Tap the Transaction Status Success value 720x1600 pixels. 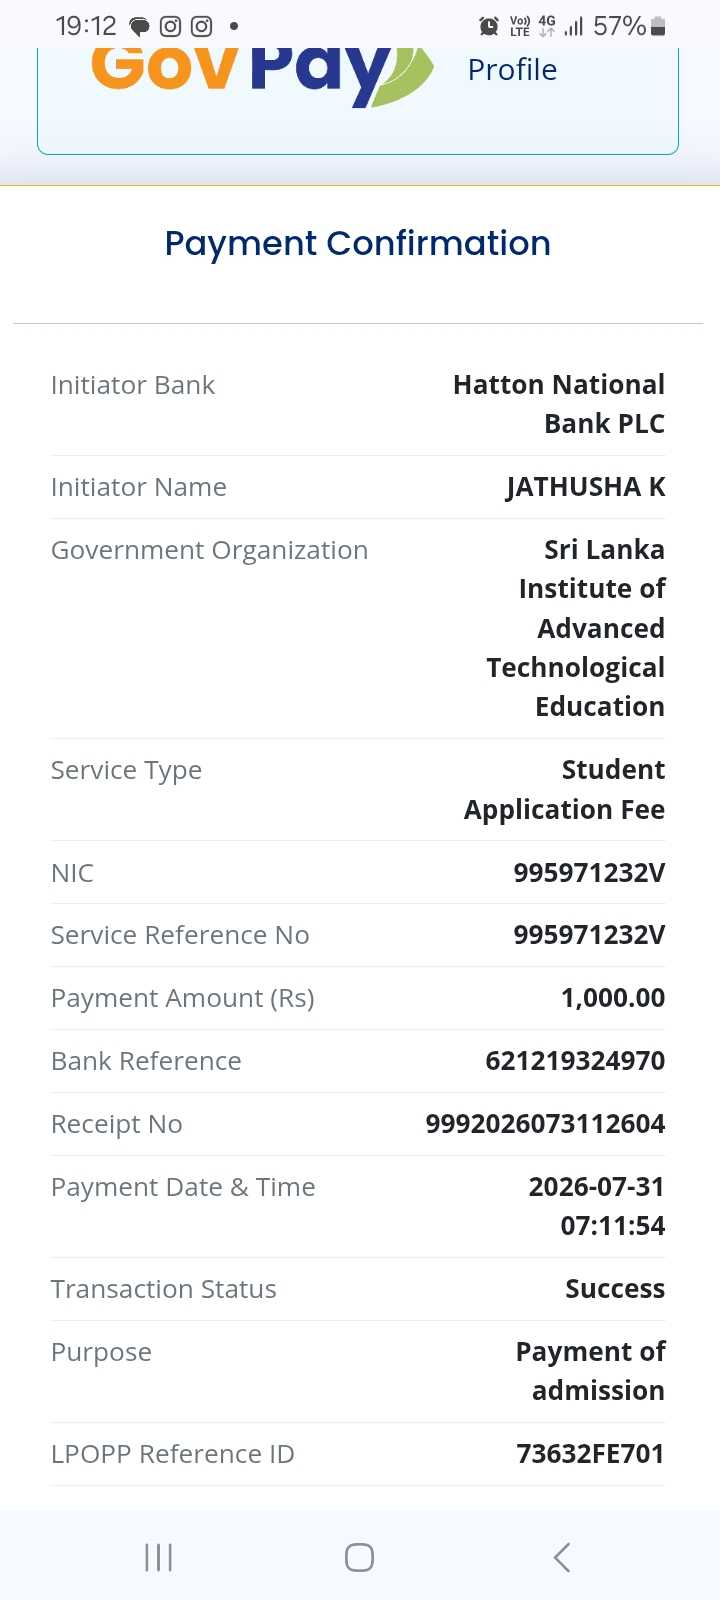click(615, 1289)
